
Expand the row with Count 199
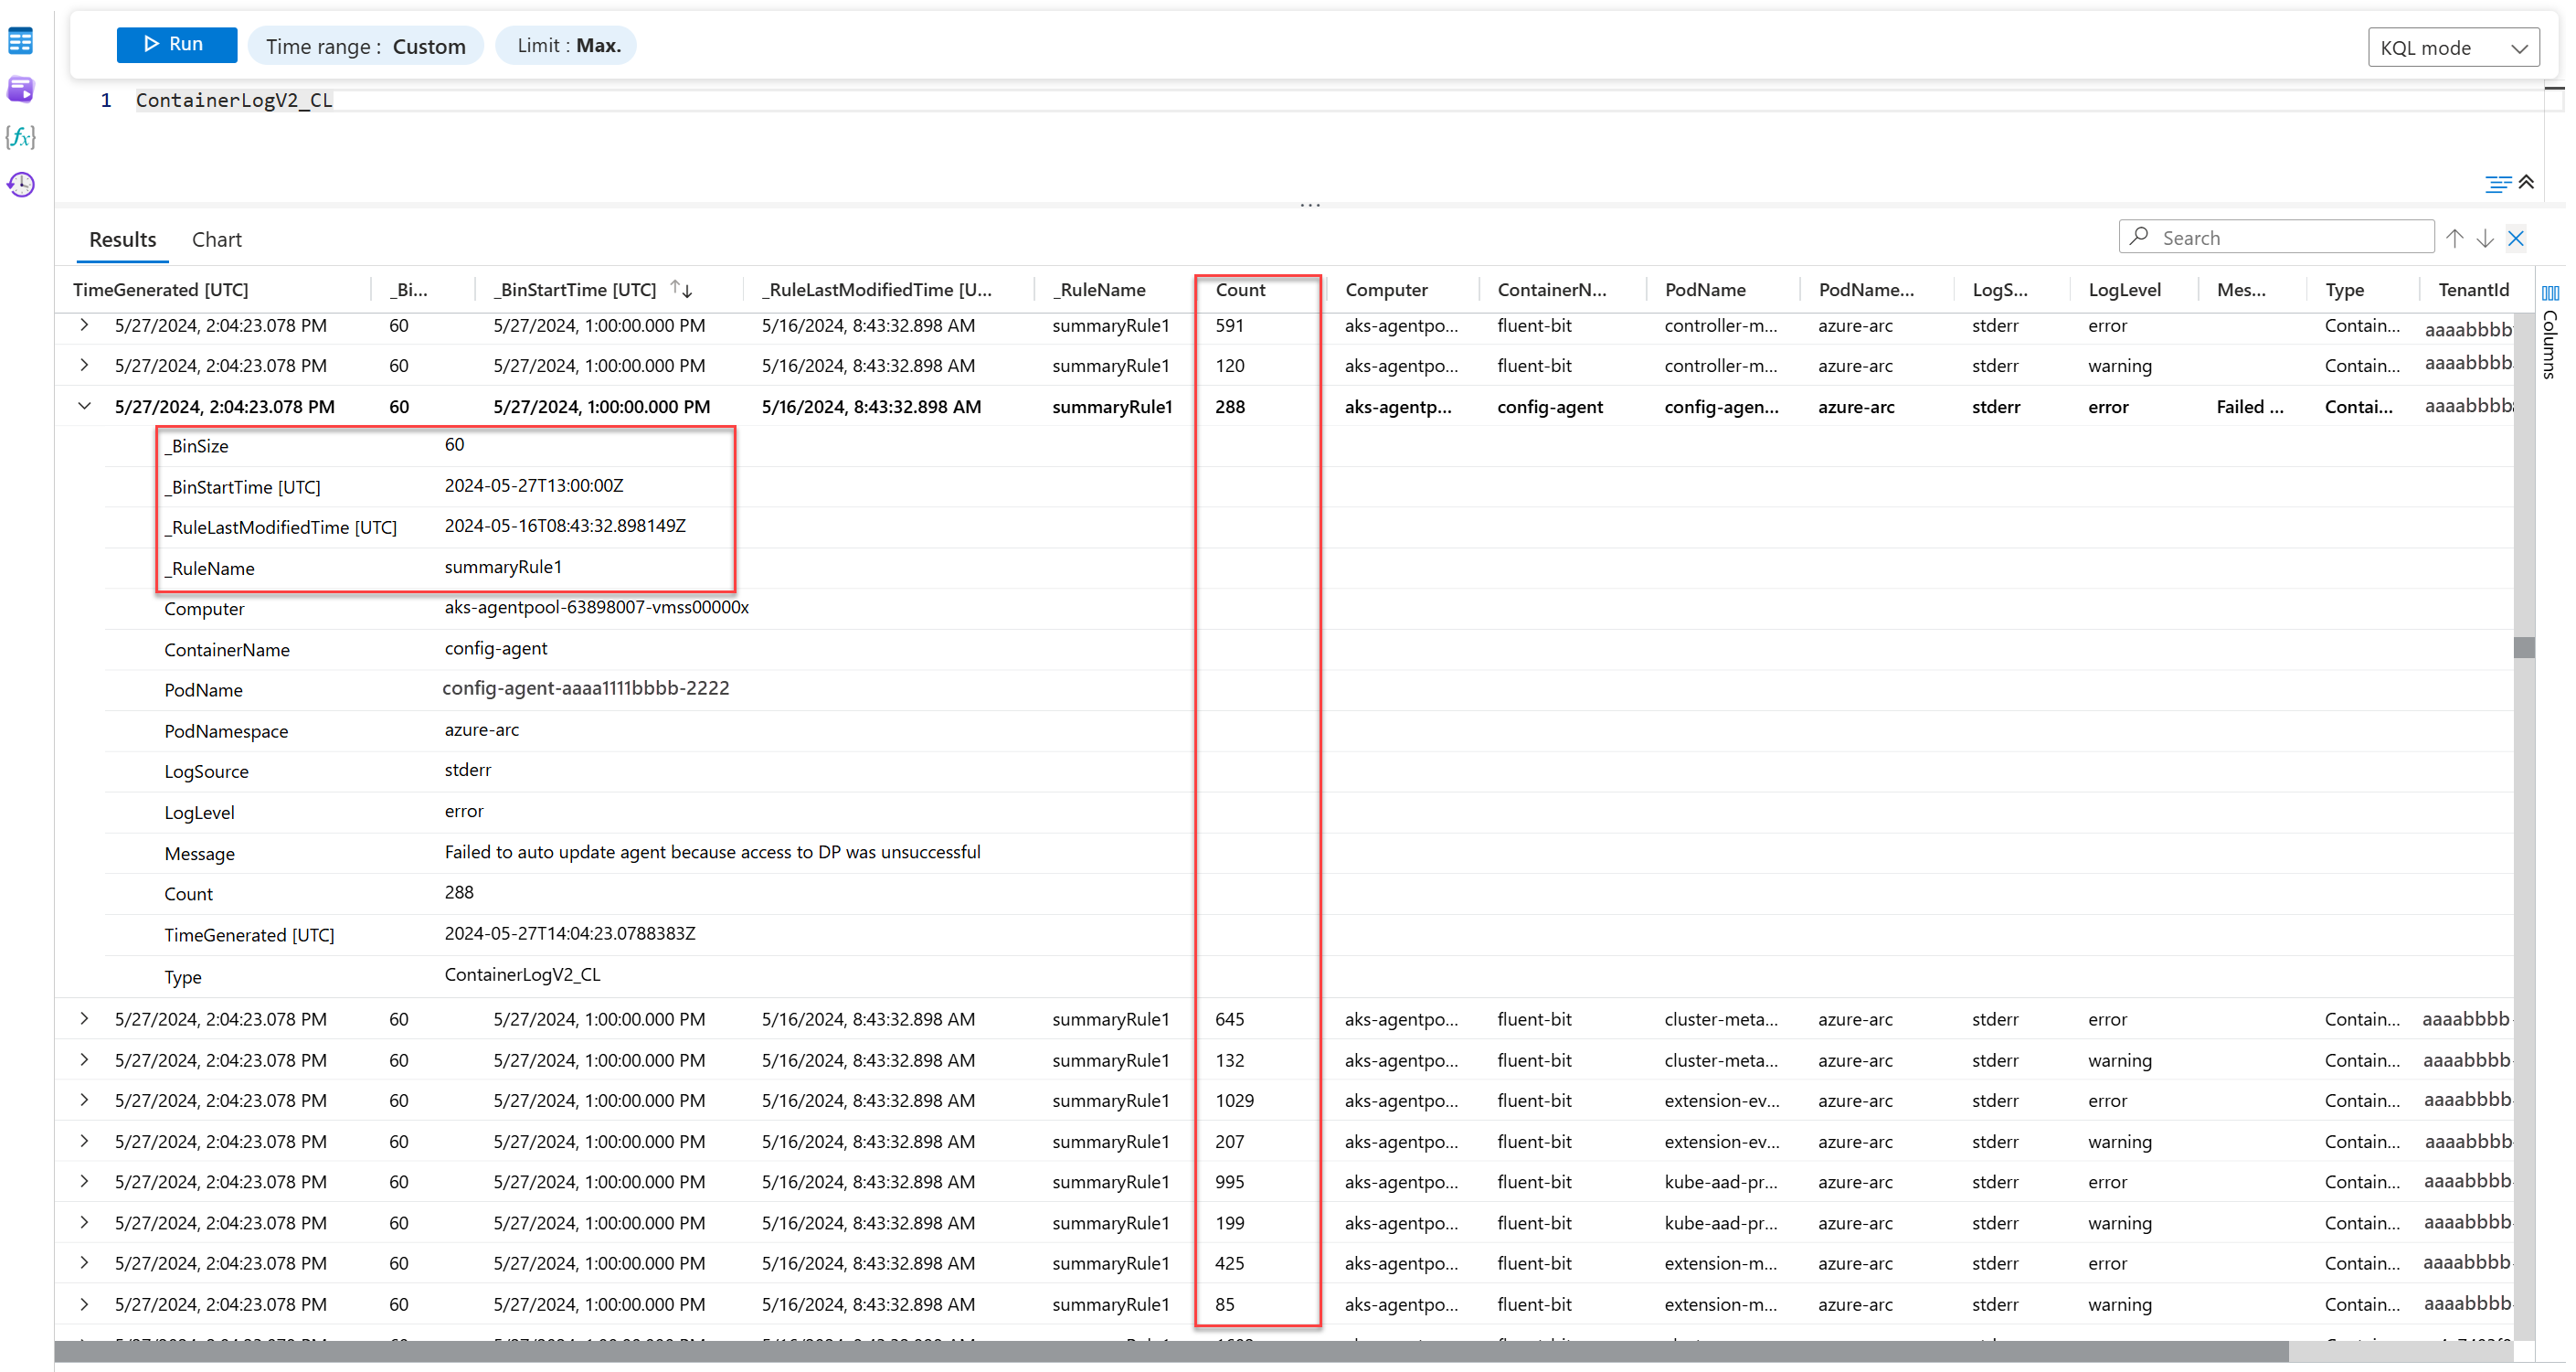pos(84,1223)
